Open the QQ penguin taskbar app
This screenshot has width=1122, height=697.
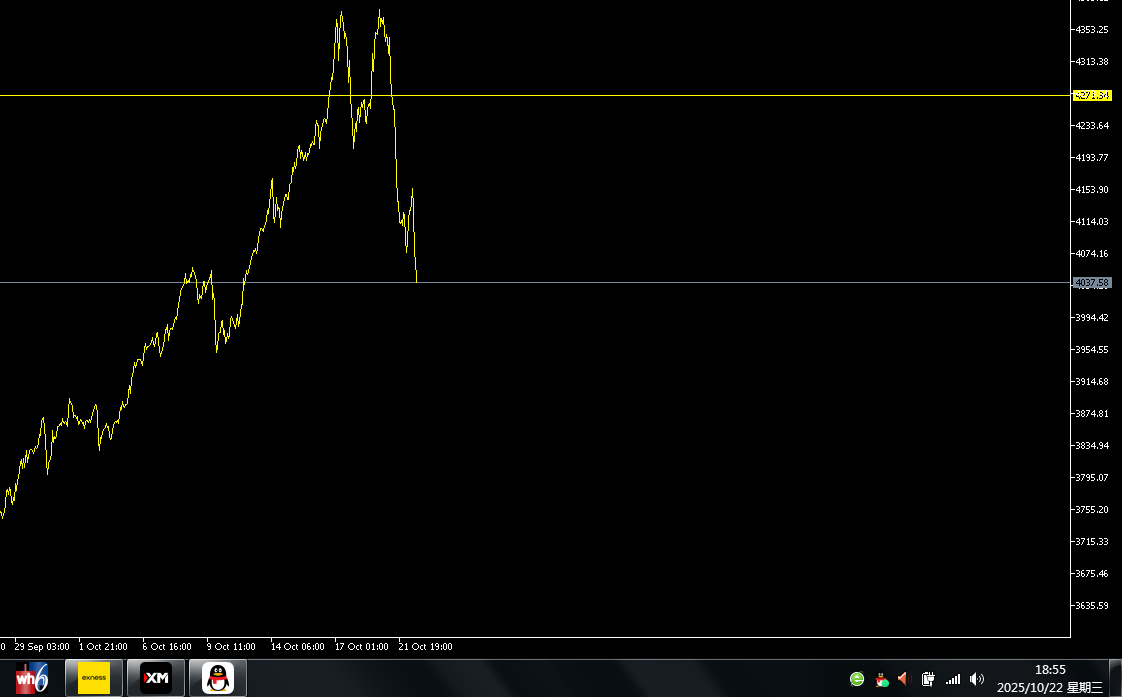click(x=218, y=678)
